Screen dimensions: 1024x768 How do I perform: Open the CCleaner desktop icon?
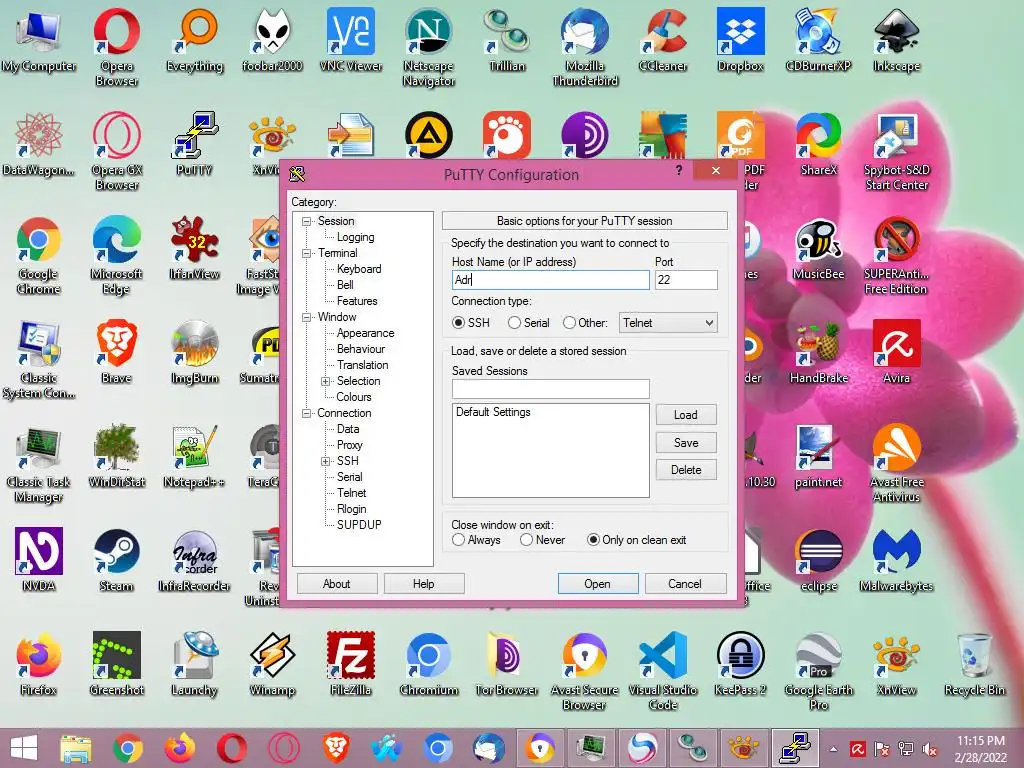pos(663,39)
